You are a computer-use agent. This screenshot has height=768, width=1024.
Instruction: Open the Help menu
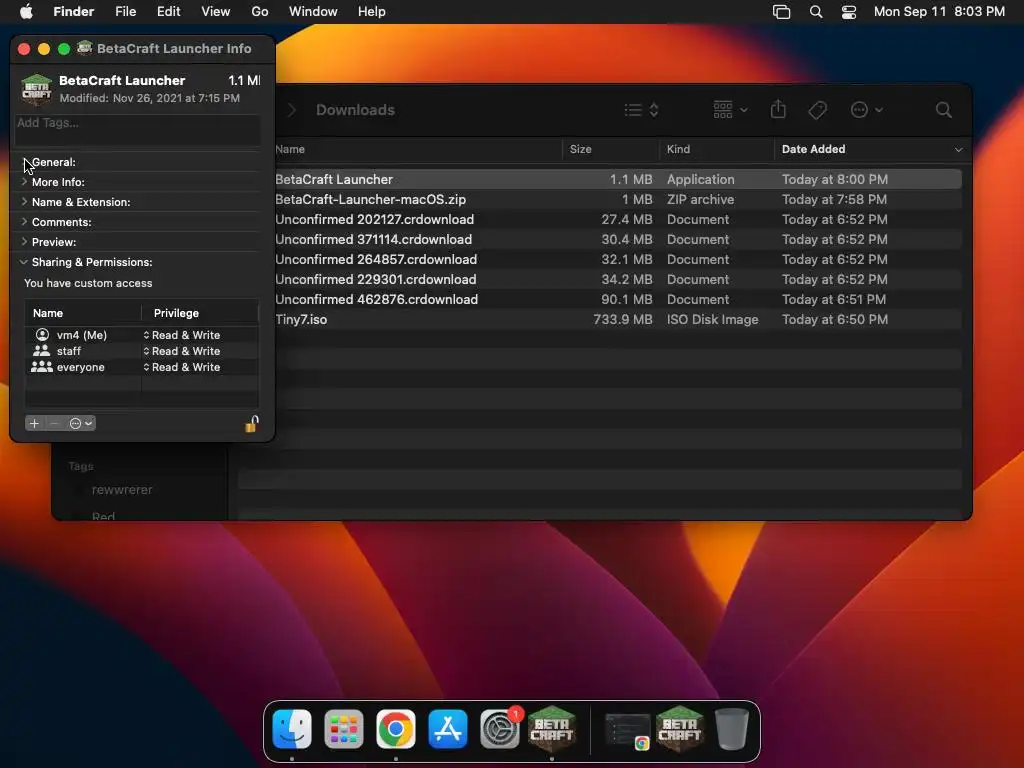coord(372,12)
